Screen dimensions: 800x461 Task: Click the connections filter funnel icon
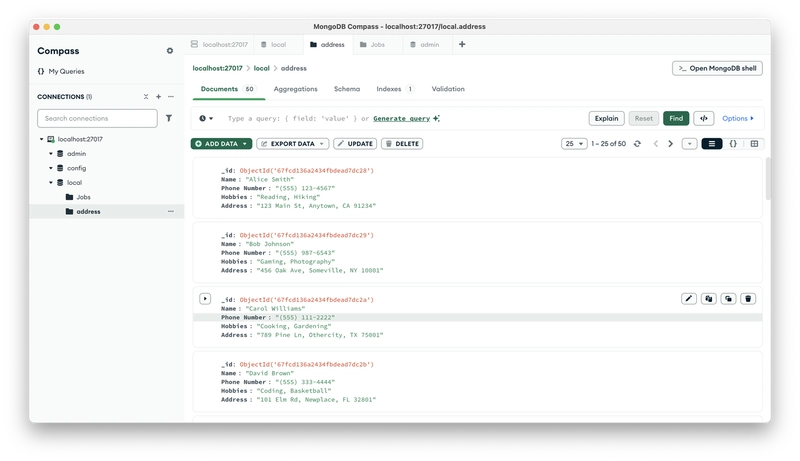pos(169,118)
